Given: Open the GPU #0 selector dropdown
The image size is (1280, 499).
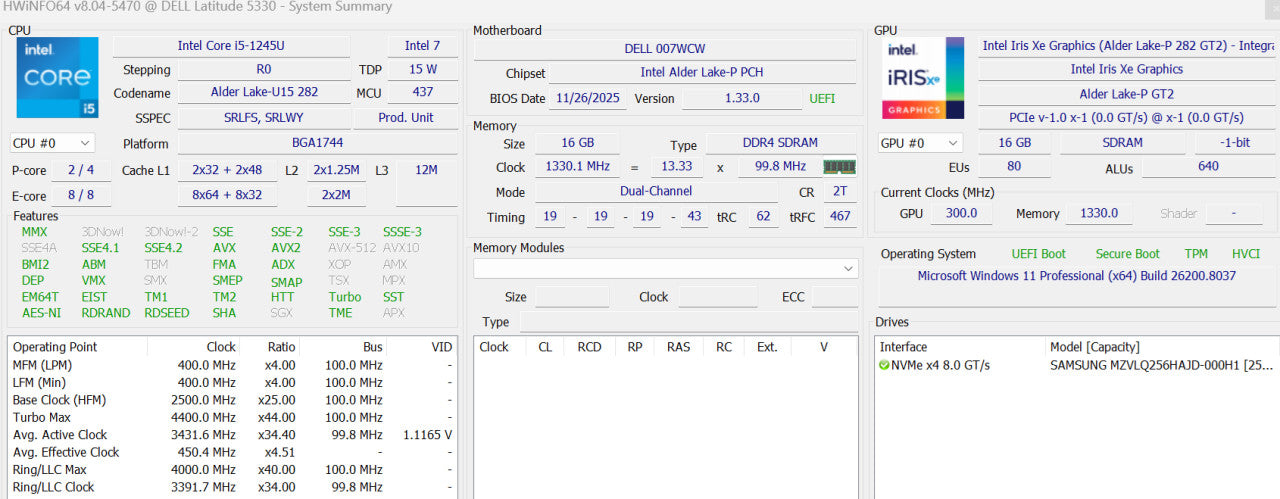Looking at the screenshot, I should tap(920, 143).
